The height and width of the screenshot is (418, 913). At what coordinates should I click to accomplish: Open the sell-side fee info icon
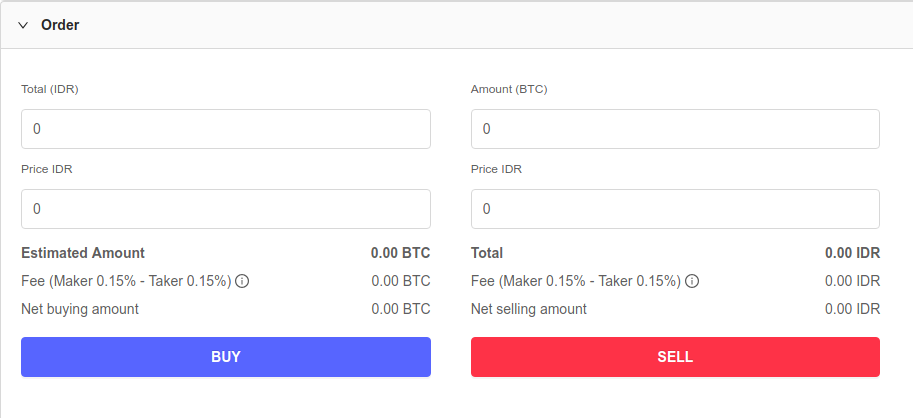pos(692,281)
